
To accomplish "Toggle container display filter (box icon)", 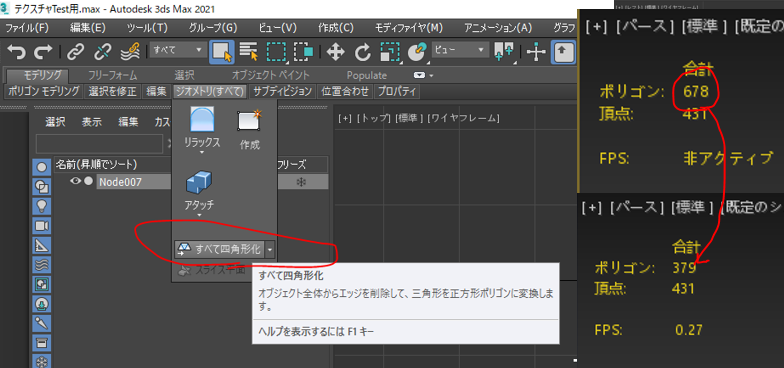I will (x=42, y=342).
